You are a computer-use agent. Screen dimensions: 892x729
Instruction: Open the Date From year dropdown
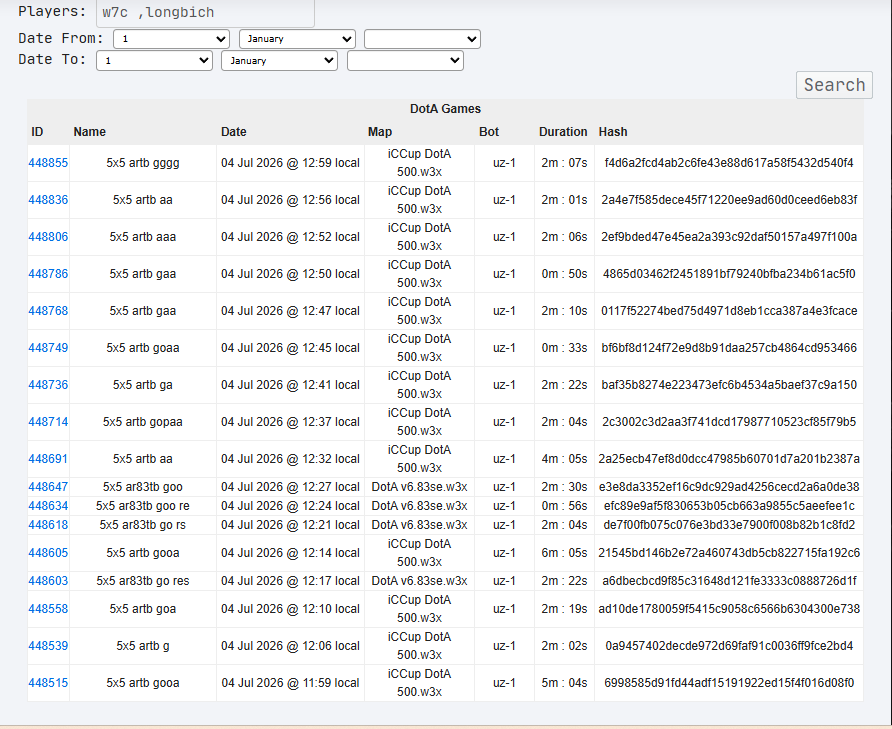click(422, 39)
